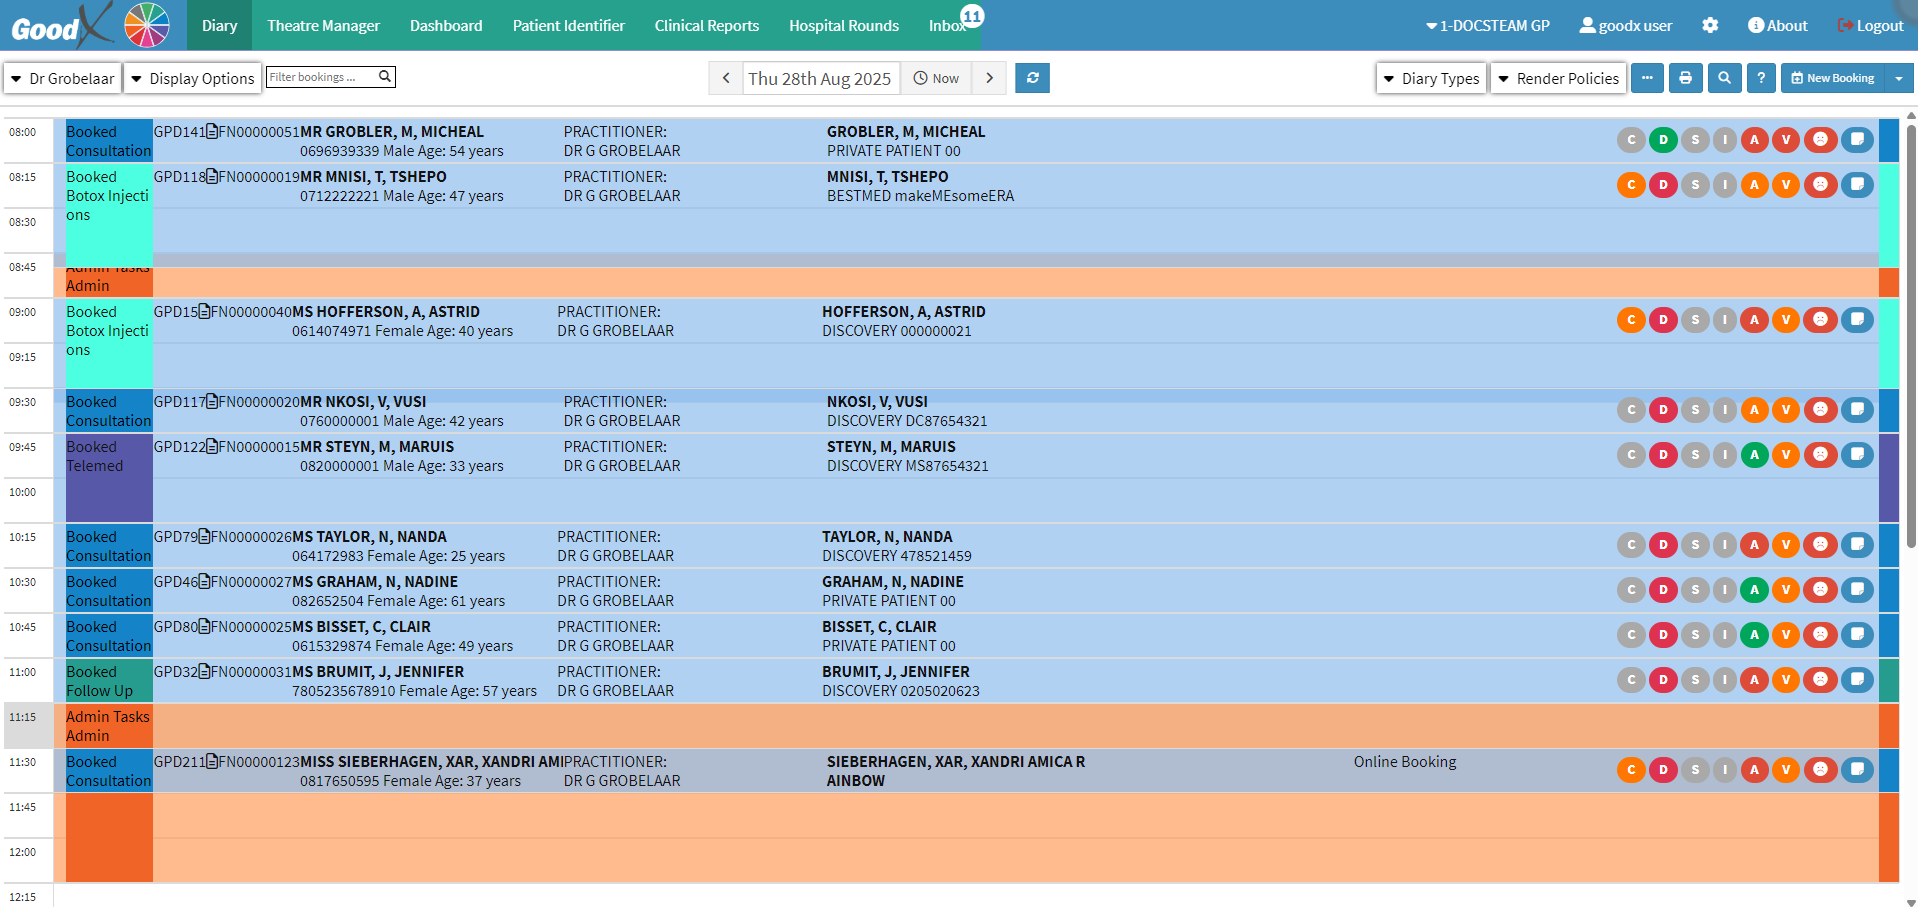Switch to the Theatre Manager tab
This screenshot has width=1918, height=907.
point(323,26)
